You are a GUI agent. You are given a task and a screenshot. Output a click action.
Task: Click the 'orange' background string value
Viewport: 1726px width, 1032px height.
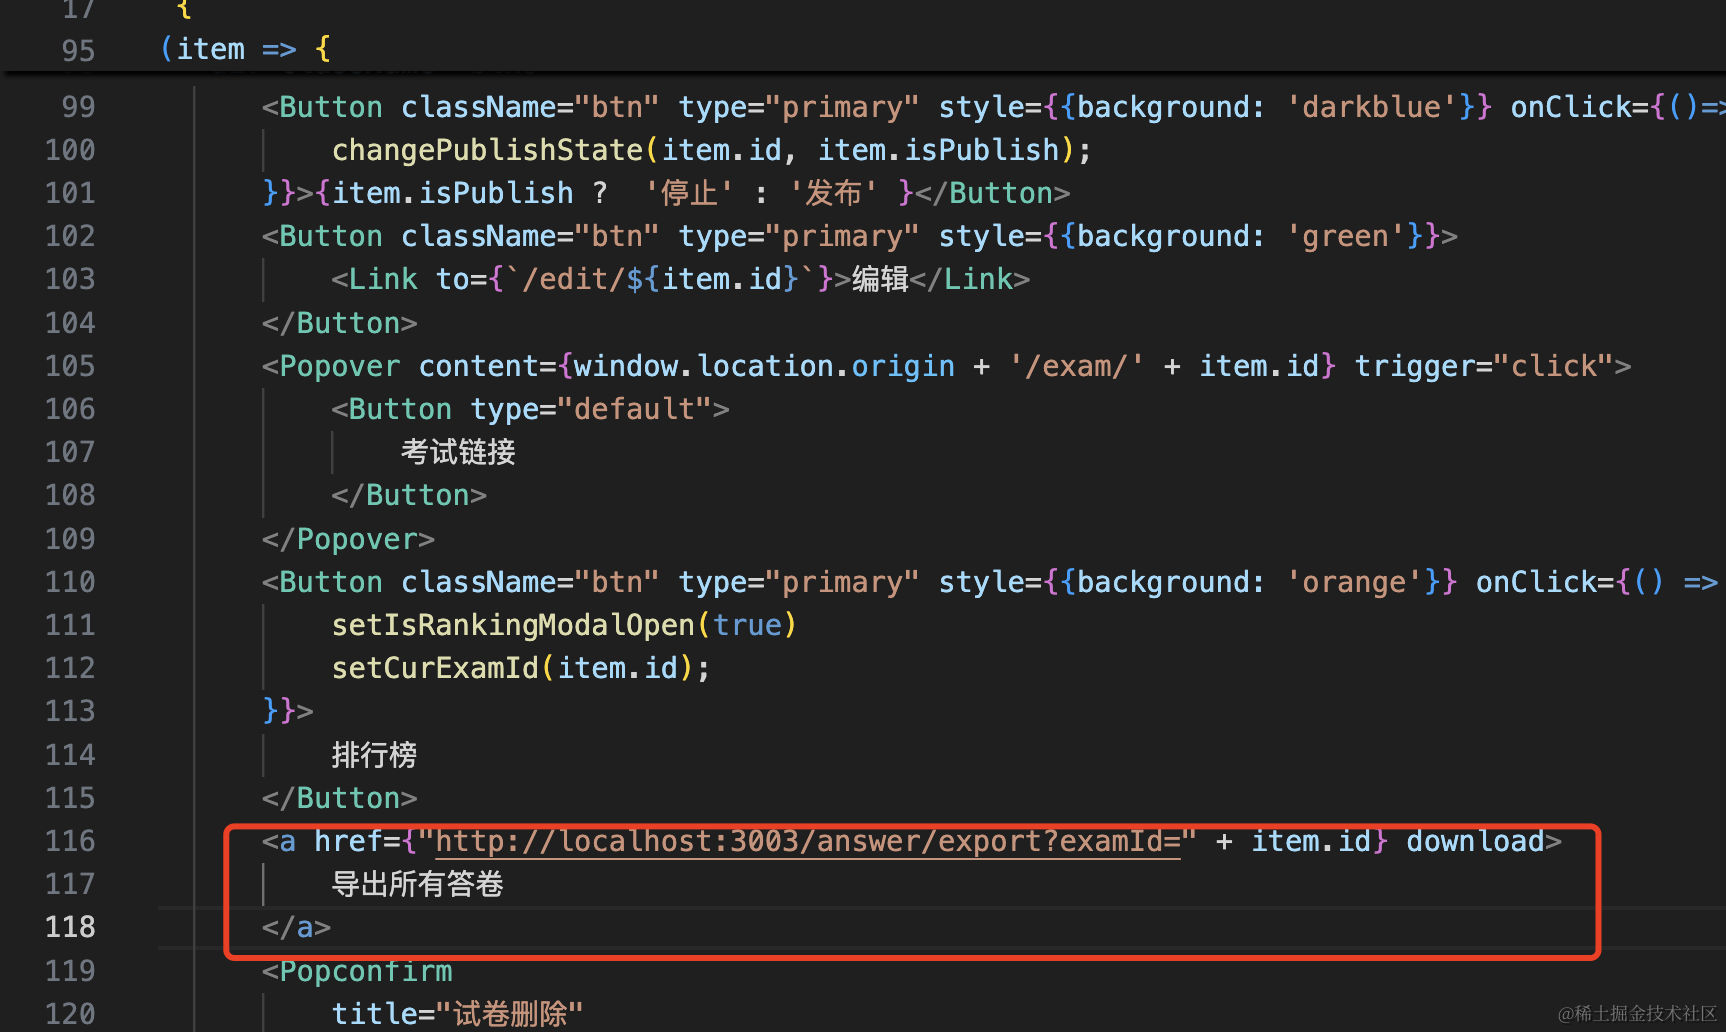(x=1353, y=582)
